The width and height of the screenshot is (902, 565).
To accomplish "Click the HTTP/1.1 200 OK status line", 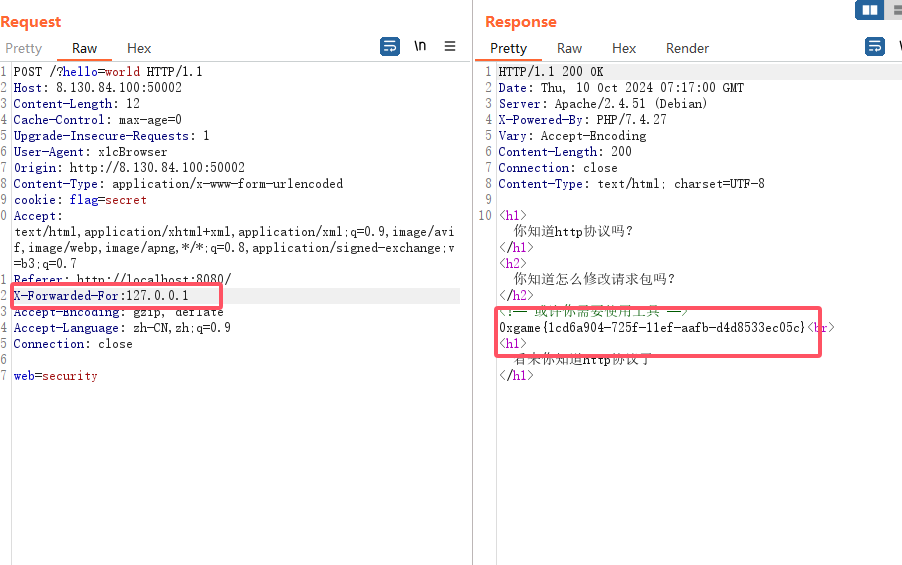I will coord(551,72).
